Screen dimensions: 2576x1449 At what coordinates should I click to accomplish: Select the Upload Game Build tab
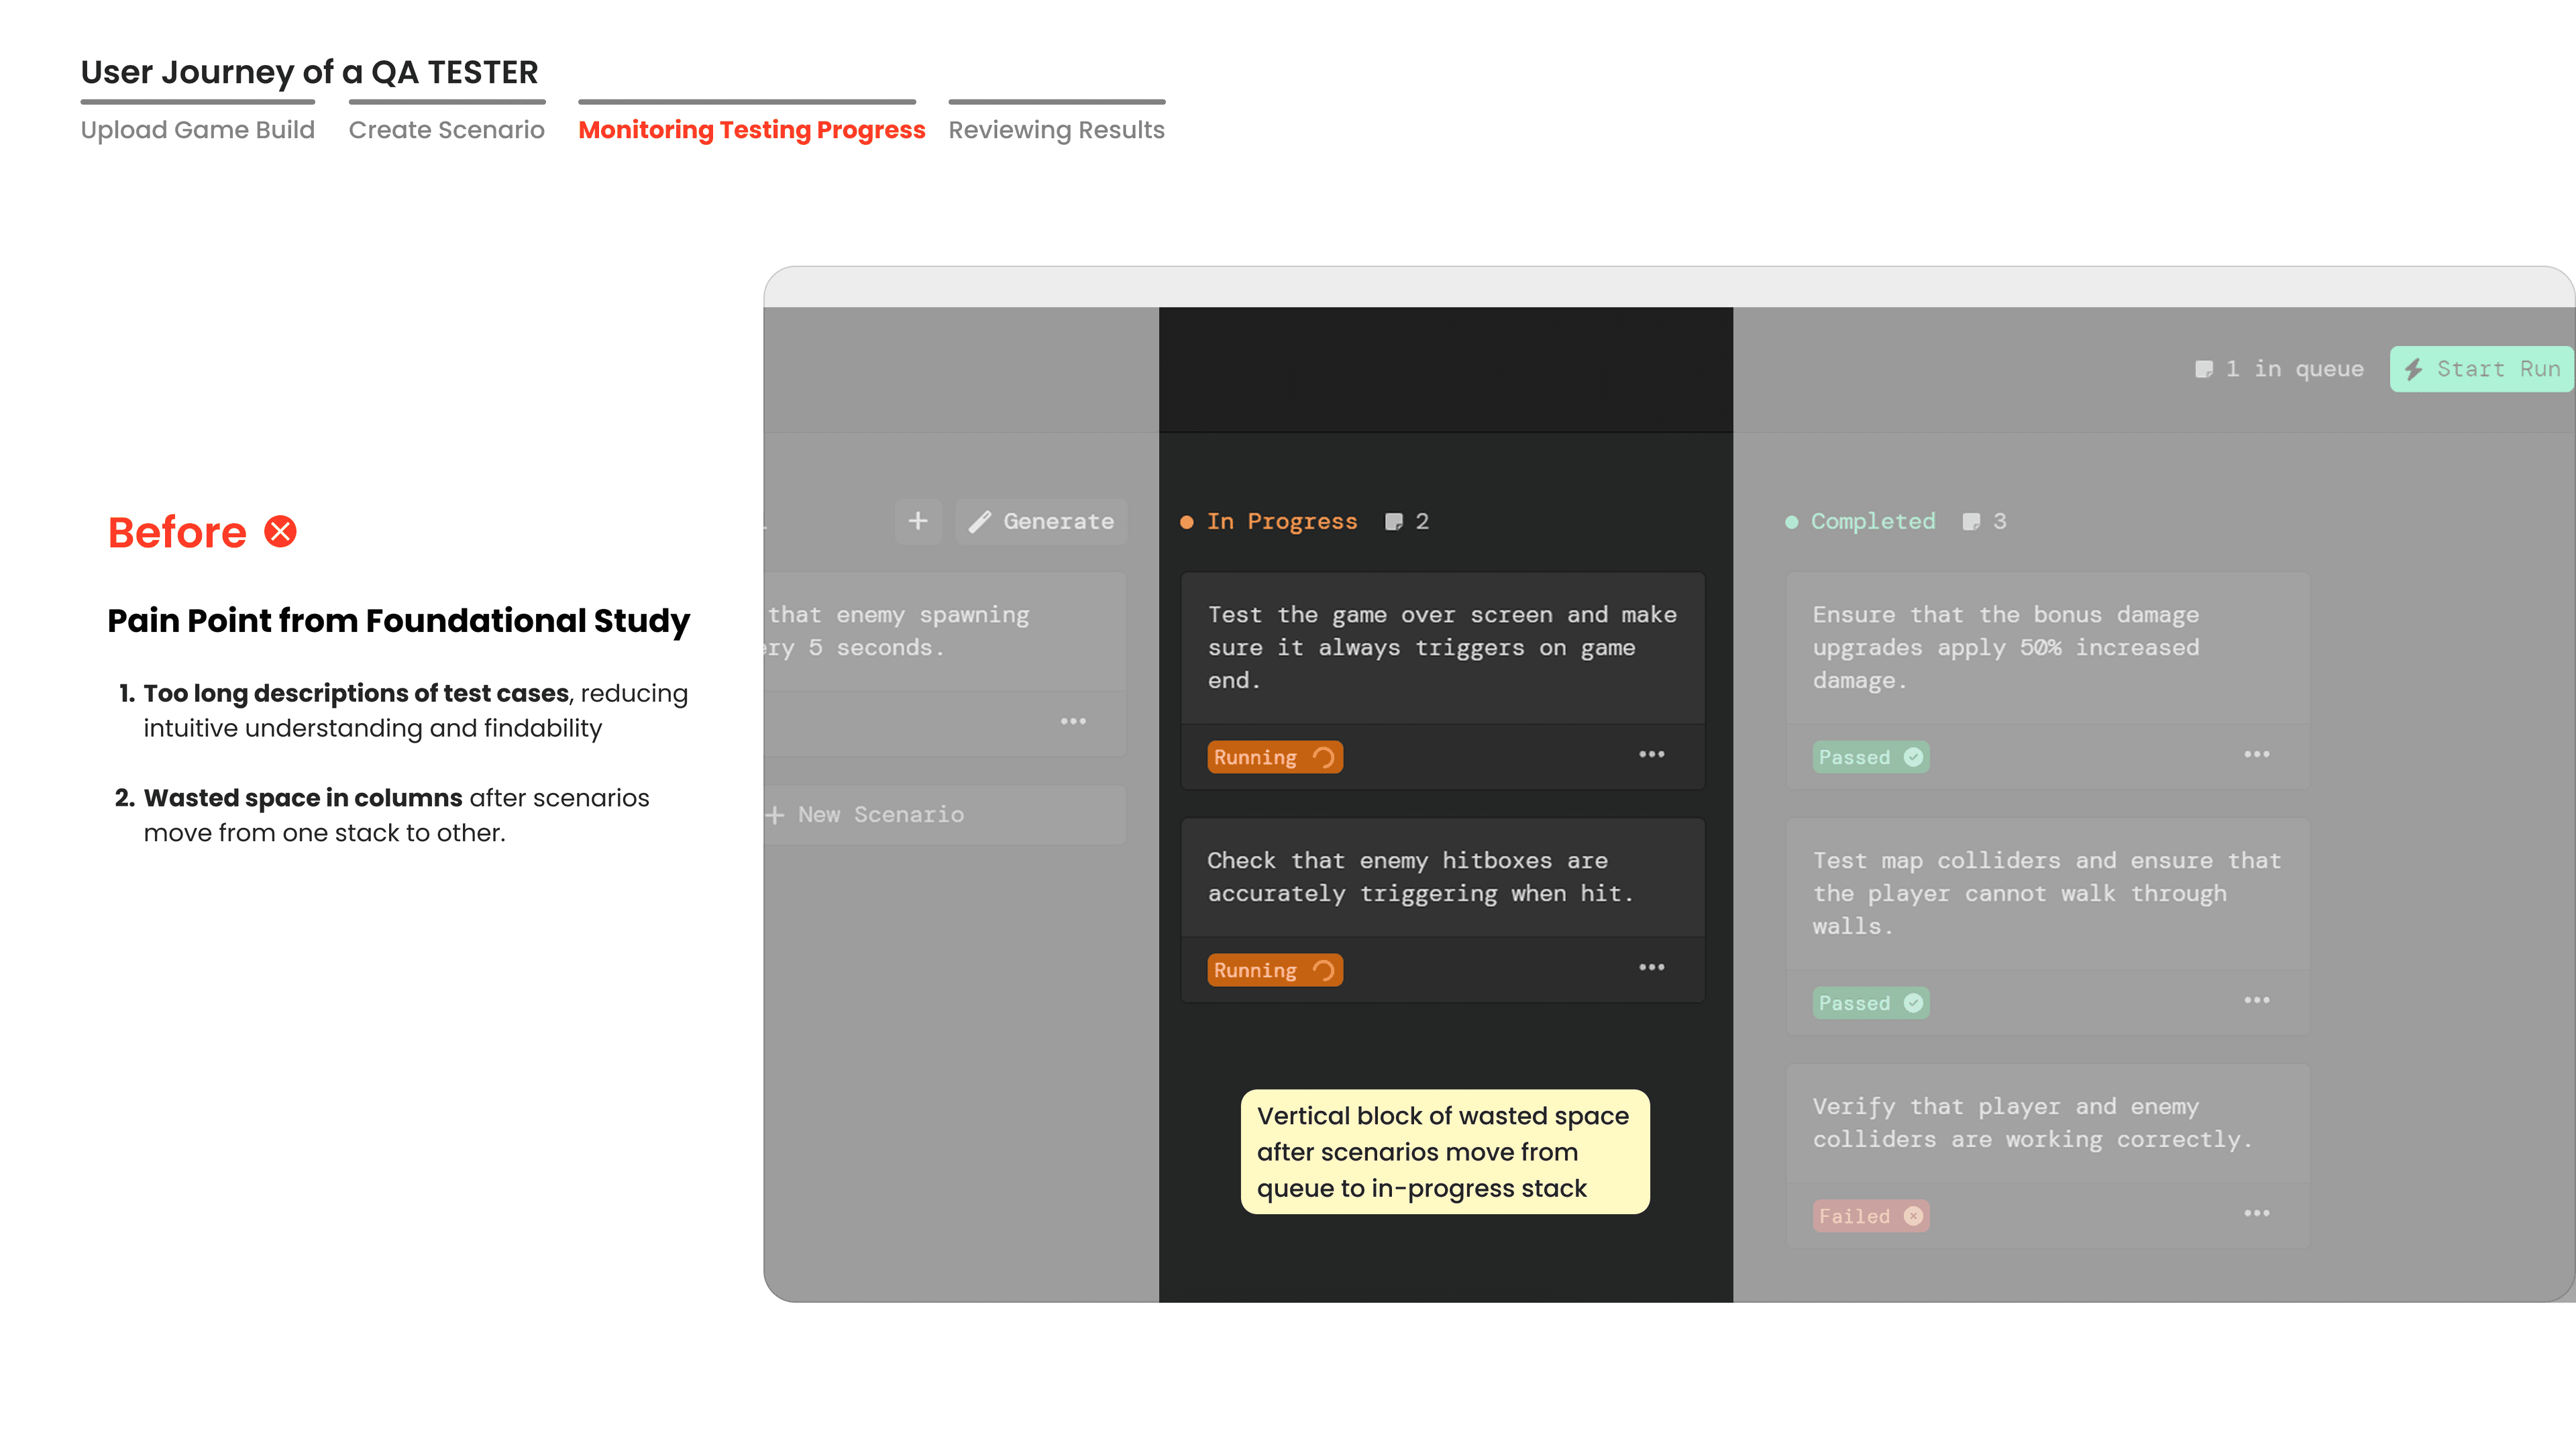tap(197, 129)
